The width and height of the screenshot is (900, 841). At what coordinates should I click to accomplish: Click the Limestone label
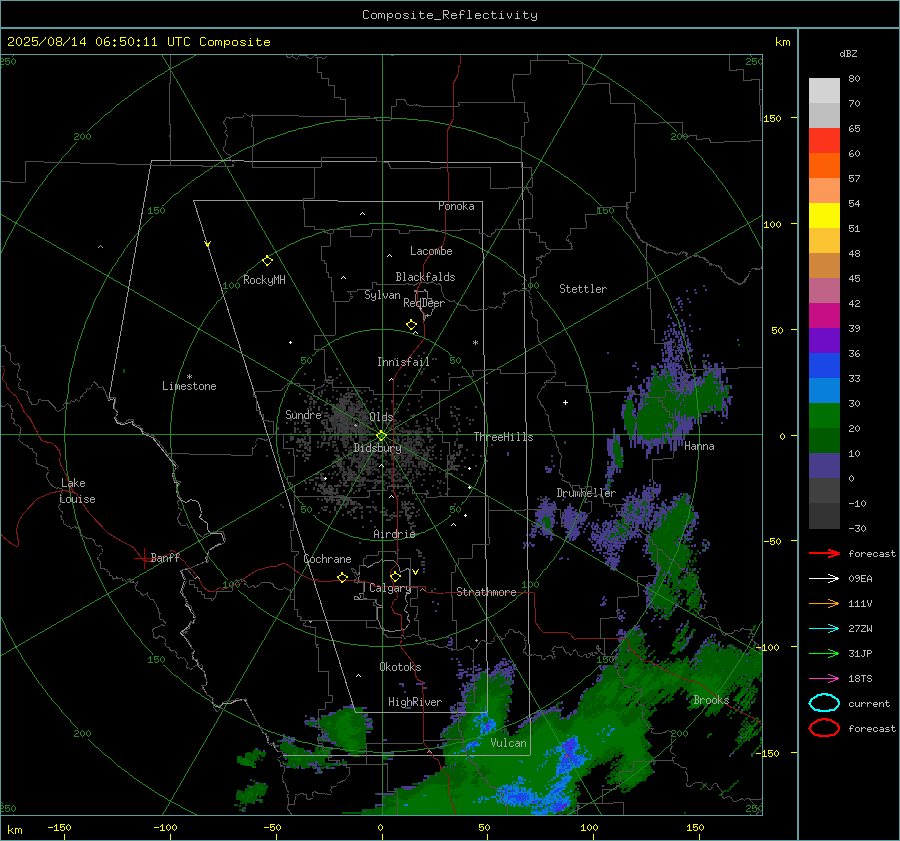point(189,386)
